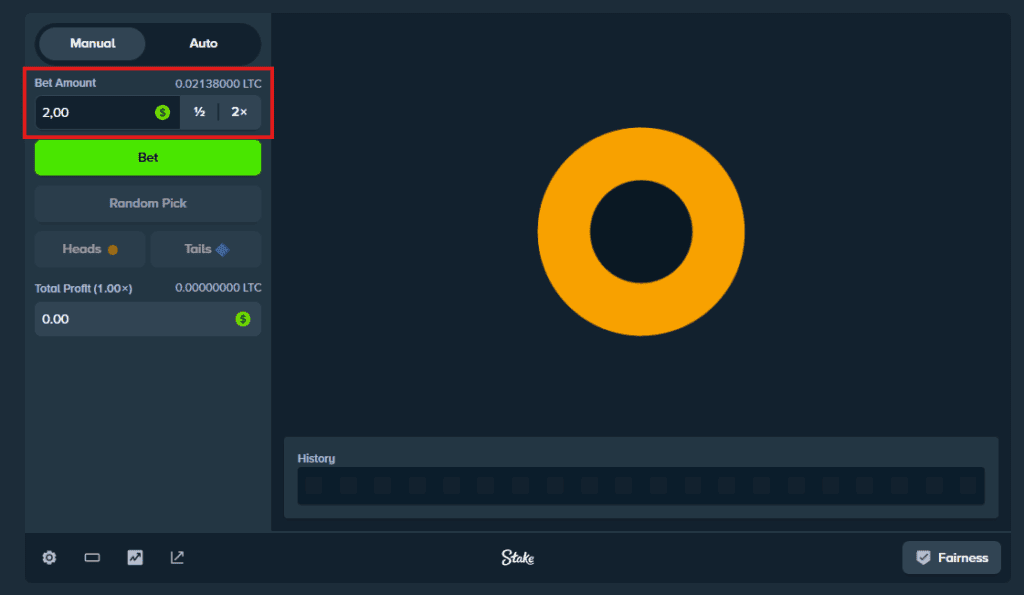Select Heads
Image resolution: width=1024 pixels, height=595 pixels.
pos(90,249)
